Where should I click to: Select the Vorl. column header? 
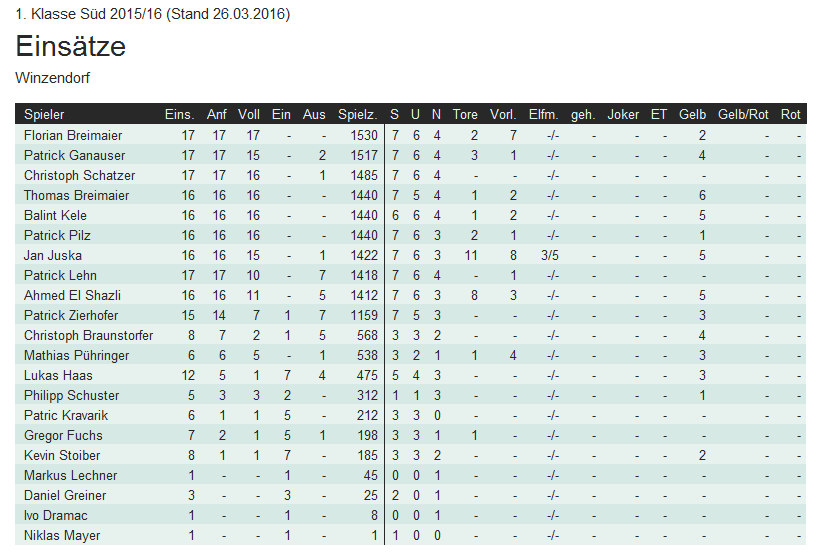(x=503, y=114)
